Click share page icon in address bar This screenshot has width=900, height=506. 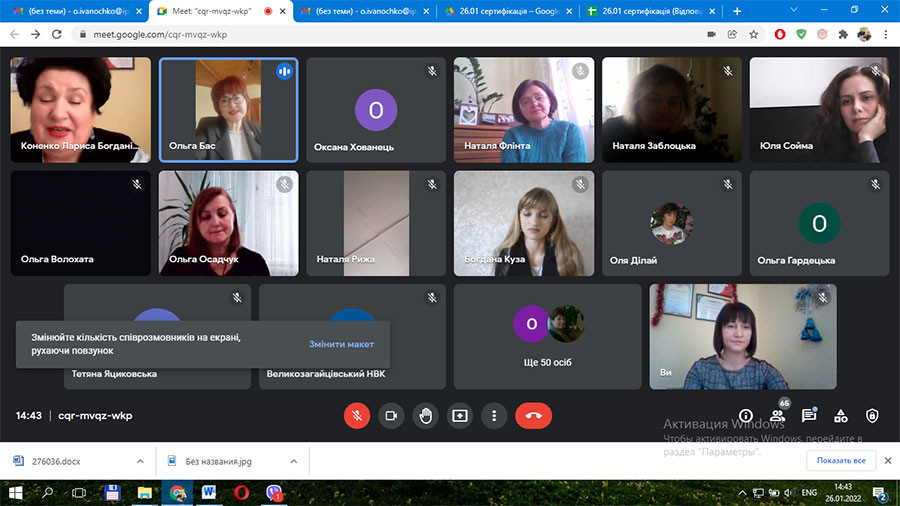click(x=732, y=34)
